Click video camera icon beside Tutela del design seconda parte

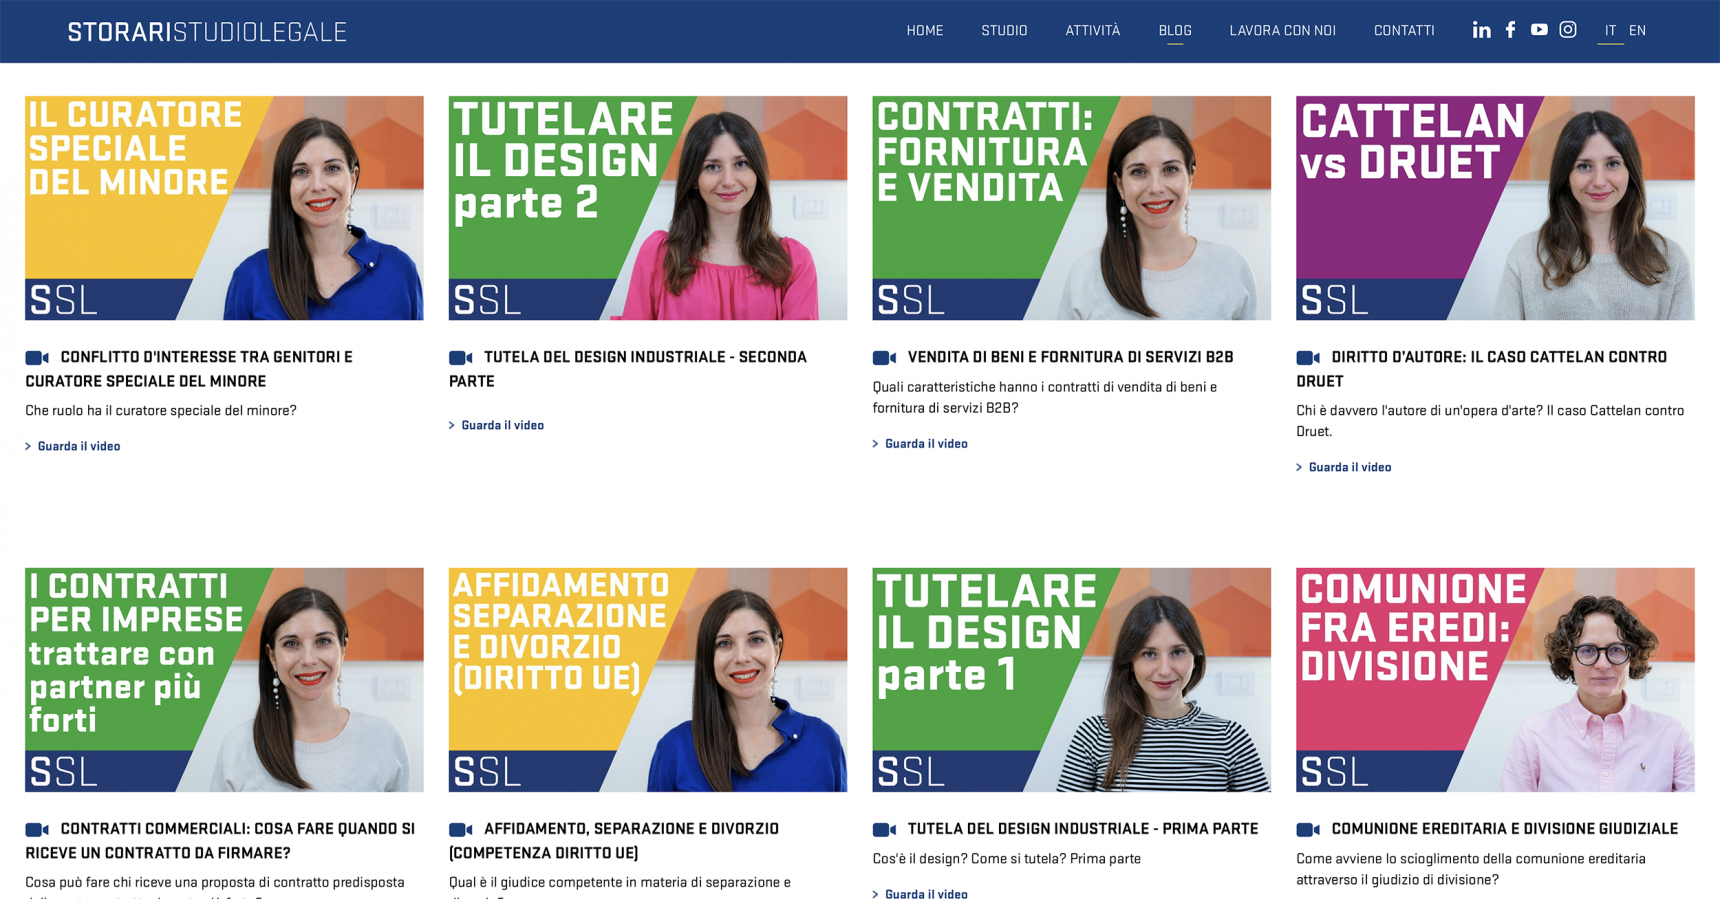tap(461, 358)
